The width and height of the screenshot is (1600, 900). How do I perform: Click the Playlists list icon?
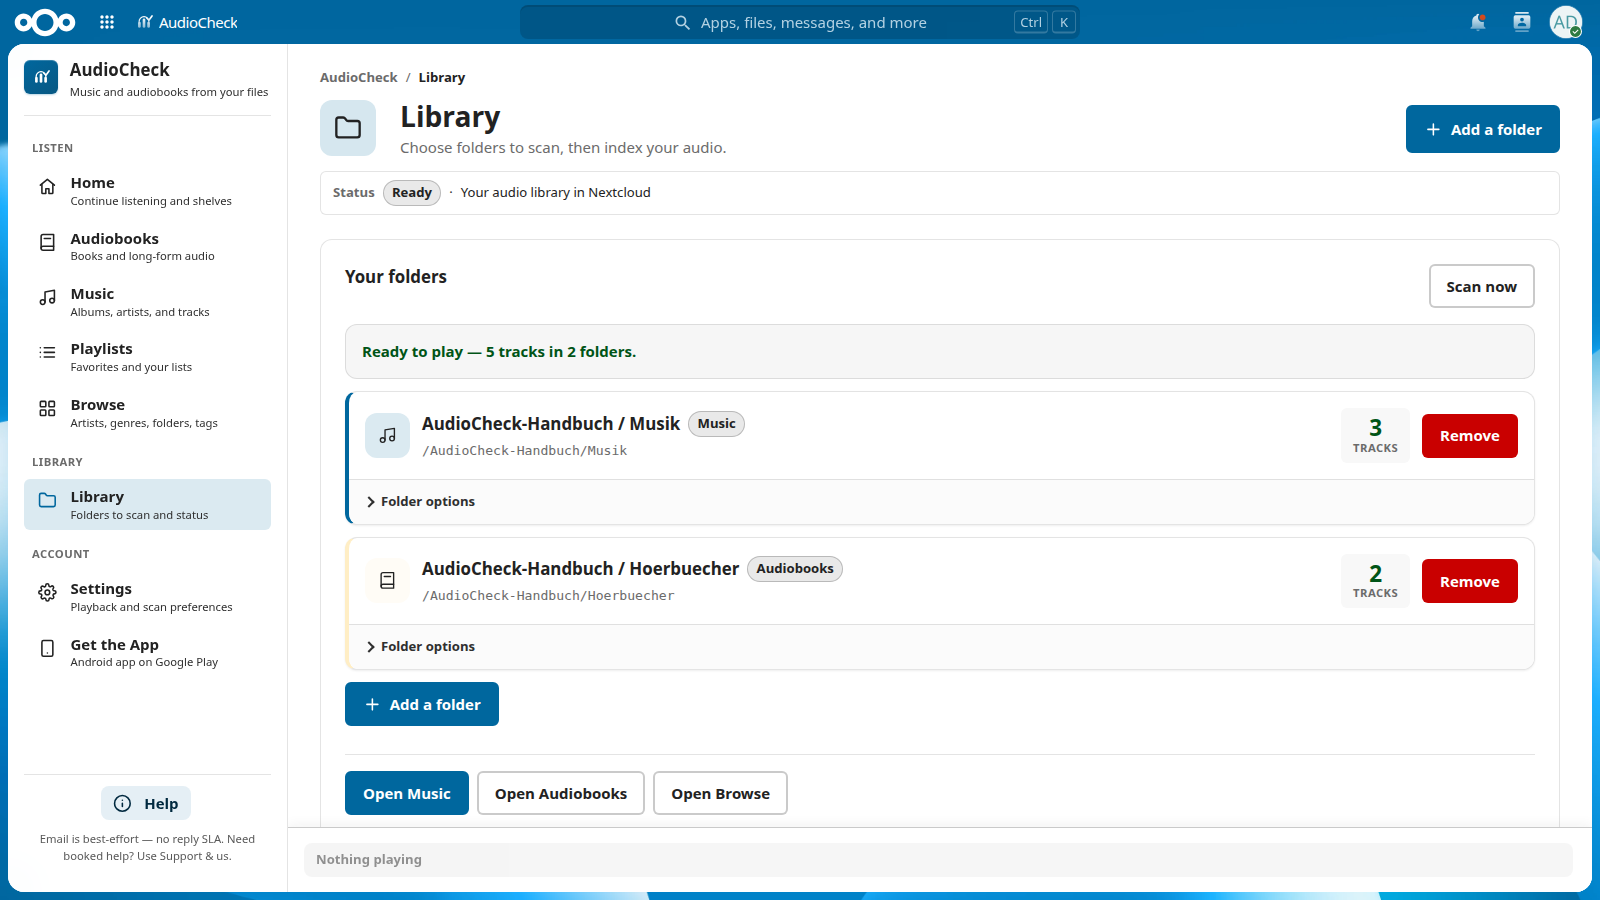(47, 352)
